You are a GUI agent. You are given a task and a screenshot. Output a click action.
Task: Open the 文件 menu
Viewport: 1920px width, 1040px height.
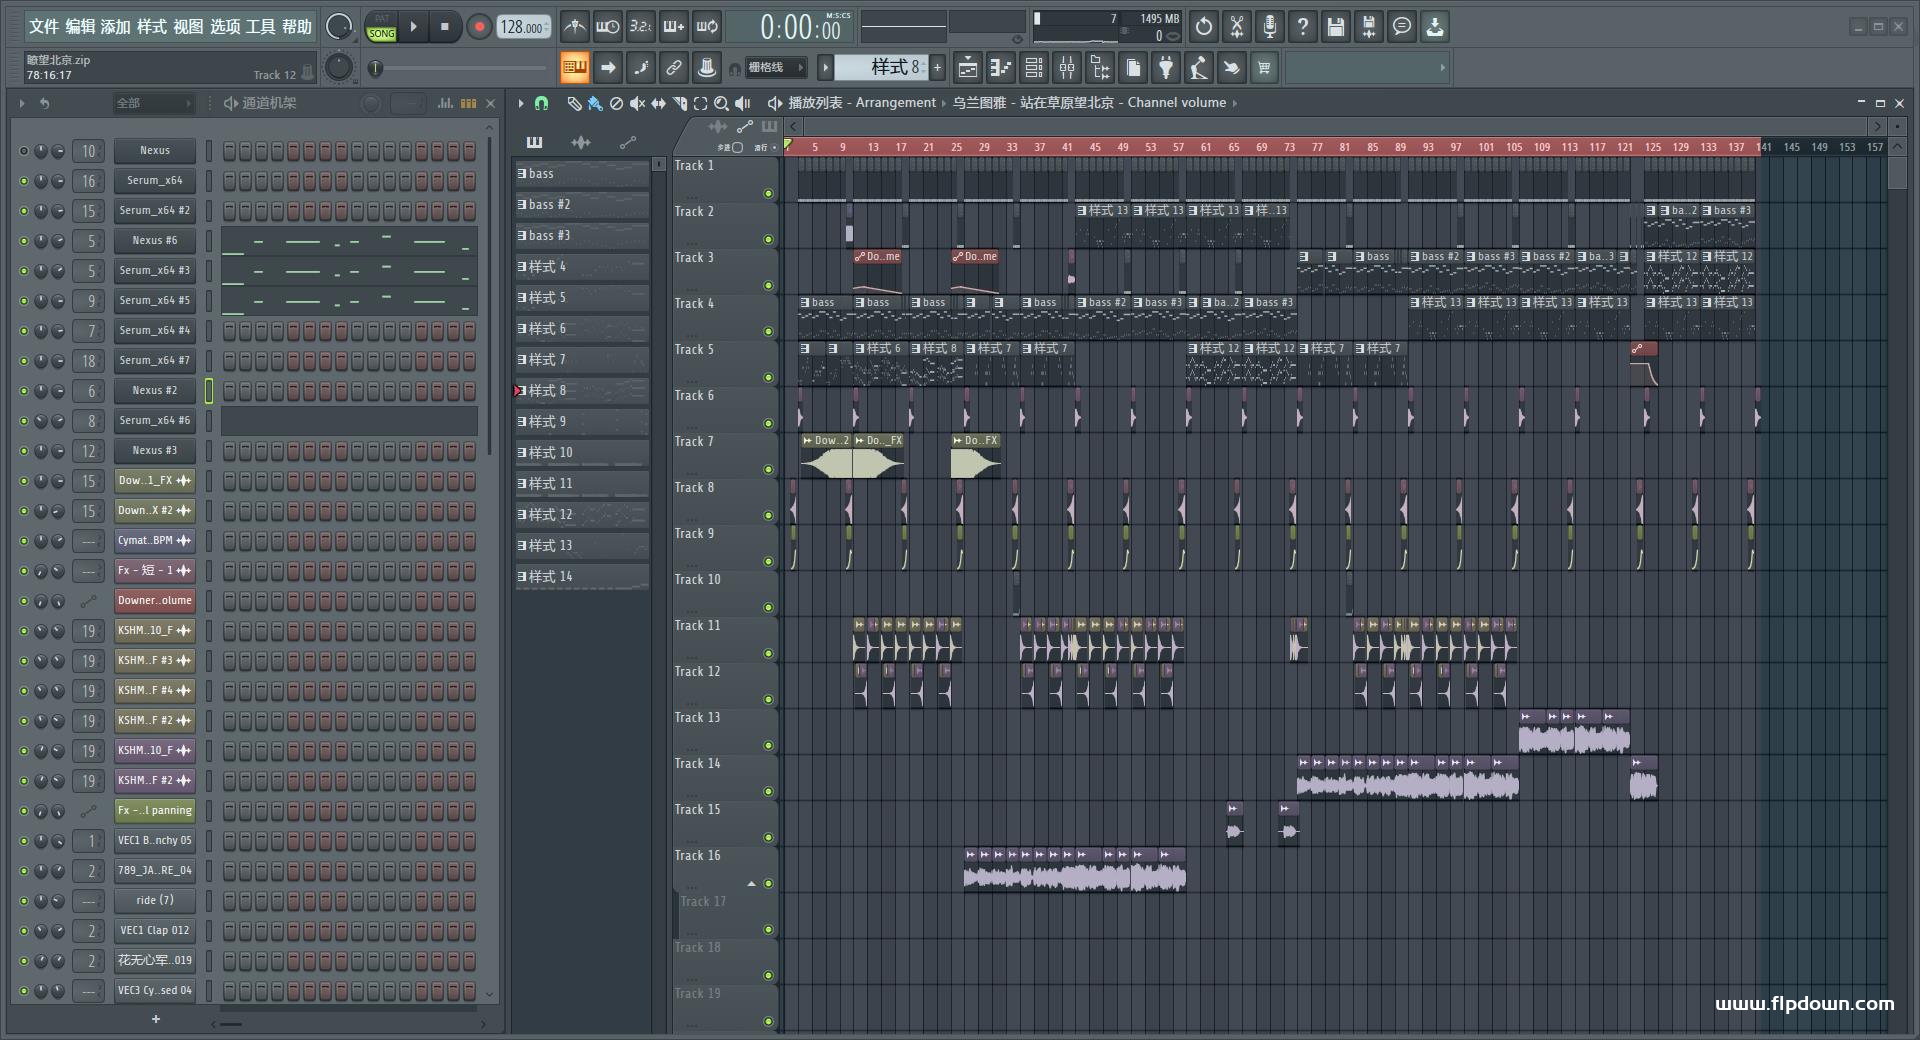[x=44, y=27]
